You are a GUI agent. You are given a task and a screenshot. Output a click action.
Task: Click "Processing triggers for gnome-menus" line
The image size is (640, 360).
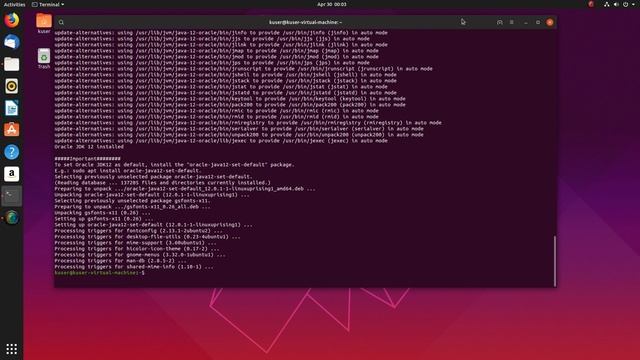140,255
